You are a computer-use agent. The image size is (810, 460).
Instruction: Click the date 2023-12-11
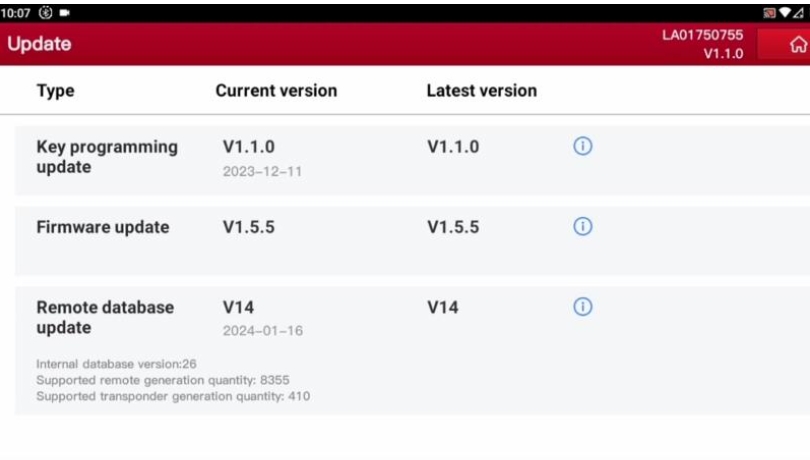pyautogui.click(x=262, y=171)
